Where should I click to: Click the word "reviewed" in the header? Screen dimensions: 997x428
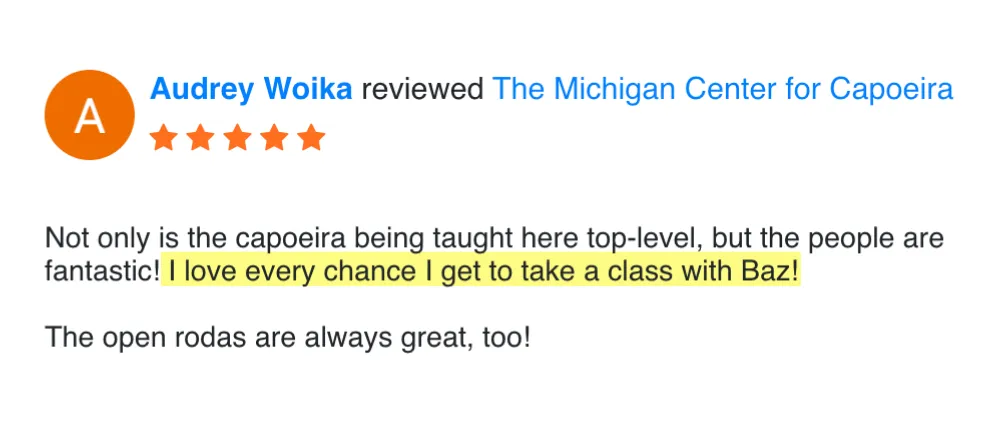coord(422,89)
